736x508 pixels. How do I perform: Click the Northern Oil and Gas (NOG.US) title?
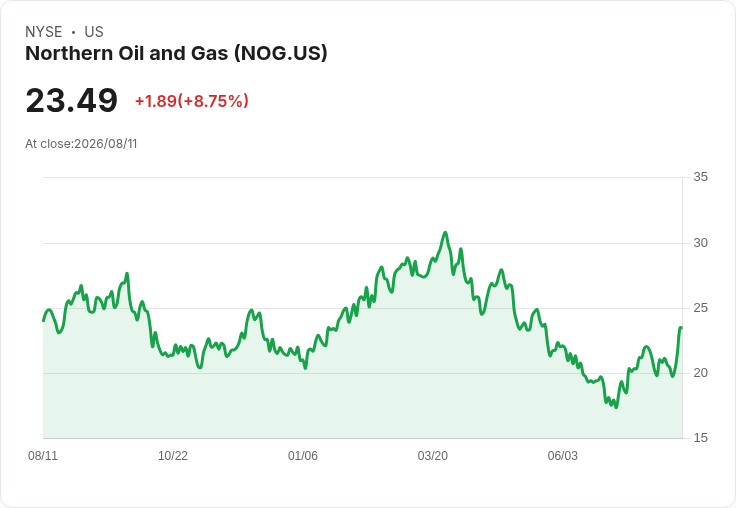176,54
